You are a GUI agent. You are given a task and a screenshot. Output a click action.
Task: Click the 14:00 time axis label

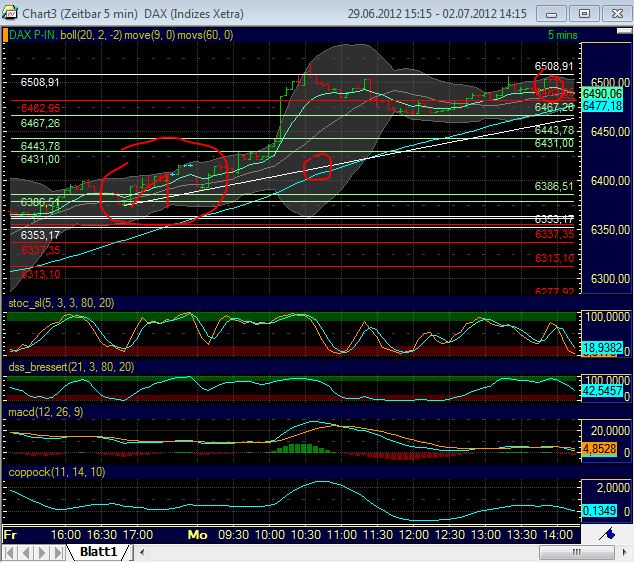[558, 535]
